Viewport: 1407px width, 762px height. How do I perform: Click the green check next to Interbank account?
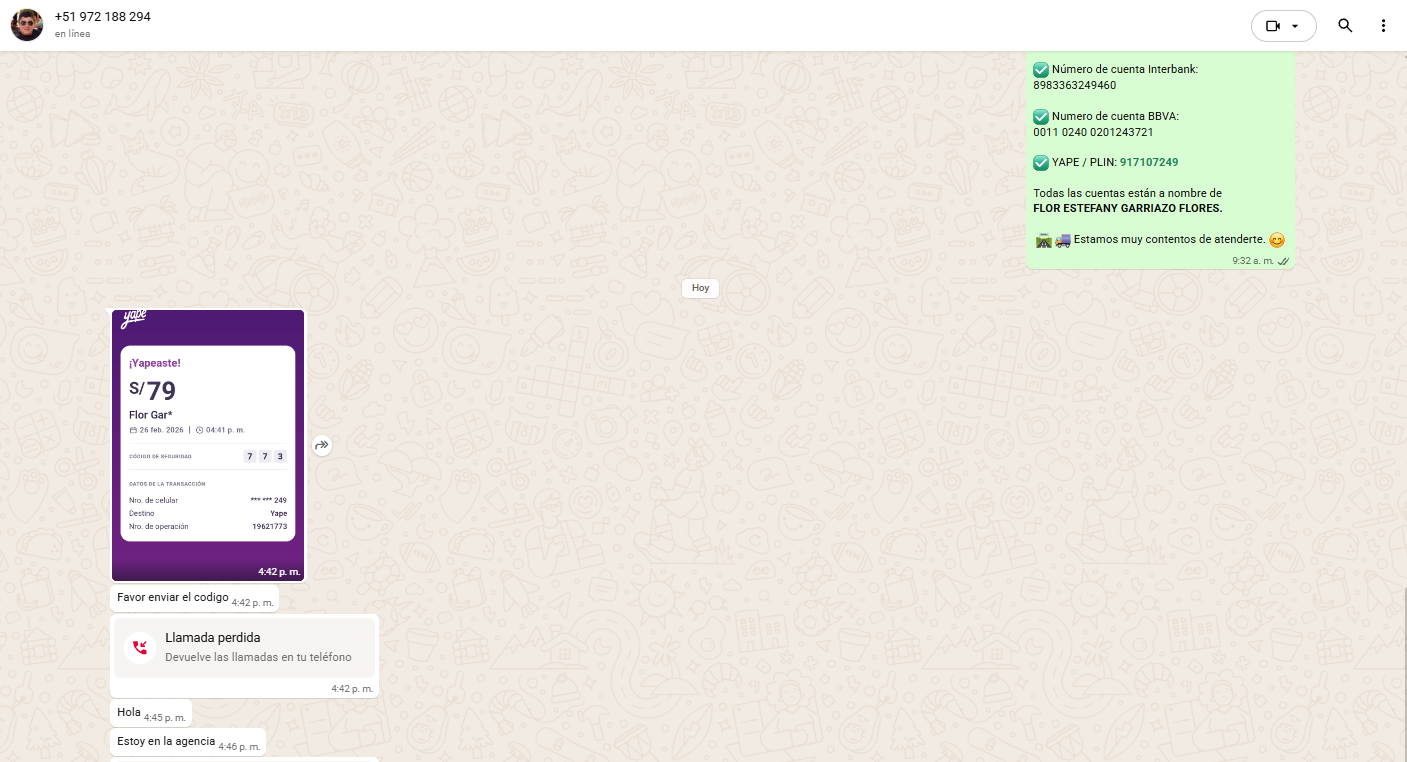click(1041, 70)
